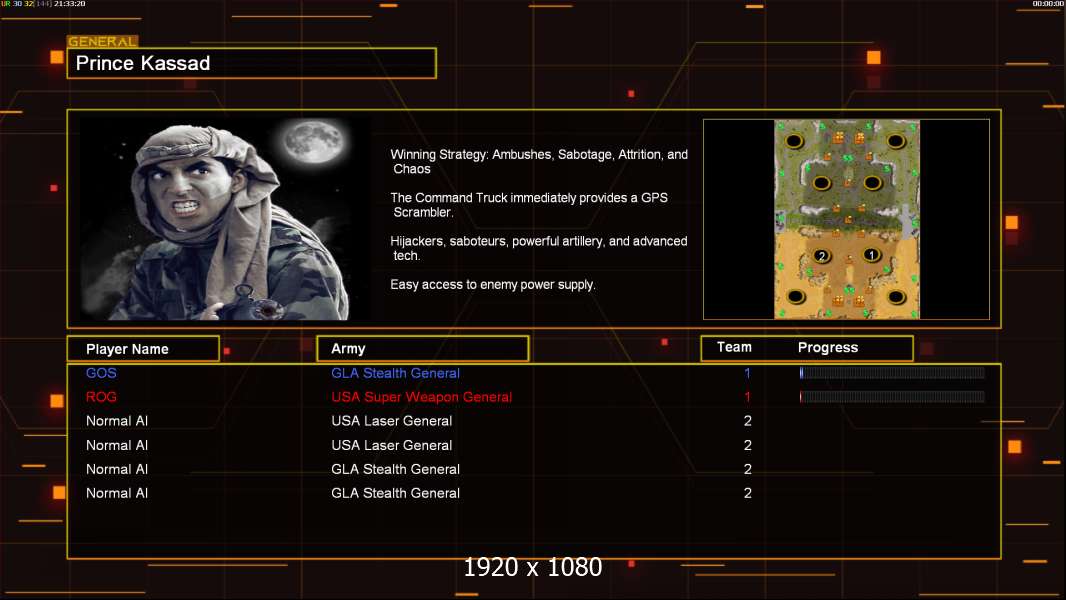The width and height of the screenshot is (1066, 600).
Task: Click start position 1 on the map
Action: [x=872, y=255]
